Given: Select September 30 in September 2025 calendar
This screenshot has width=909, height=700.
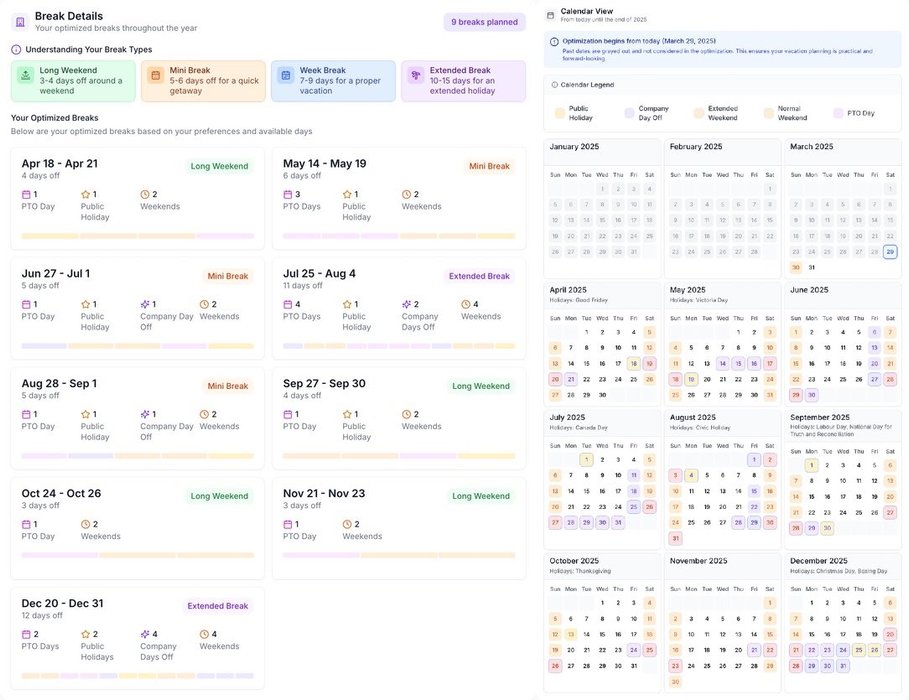Looking at the screenshot, I should point(827,528).
